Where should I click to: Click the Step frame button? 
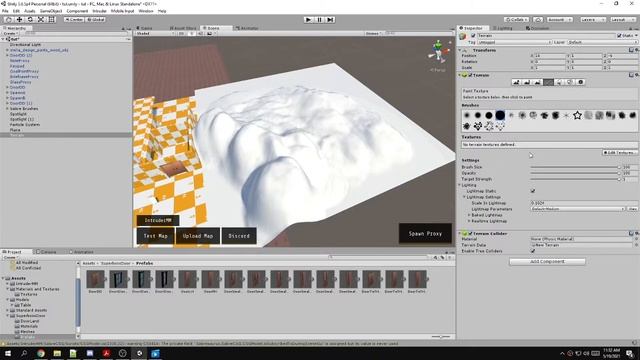331,20
